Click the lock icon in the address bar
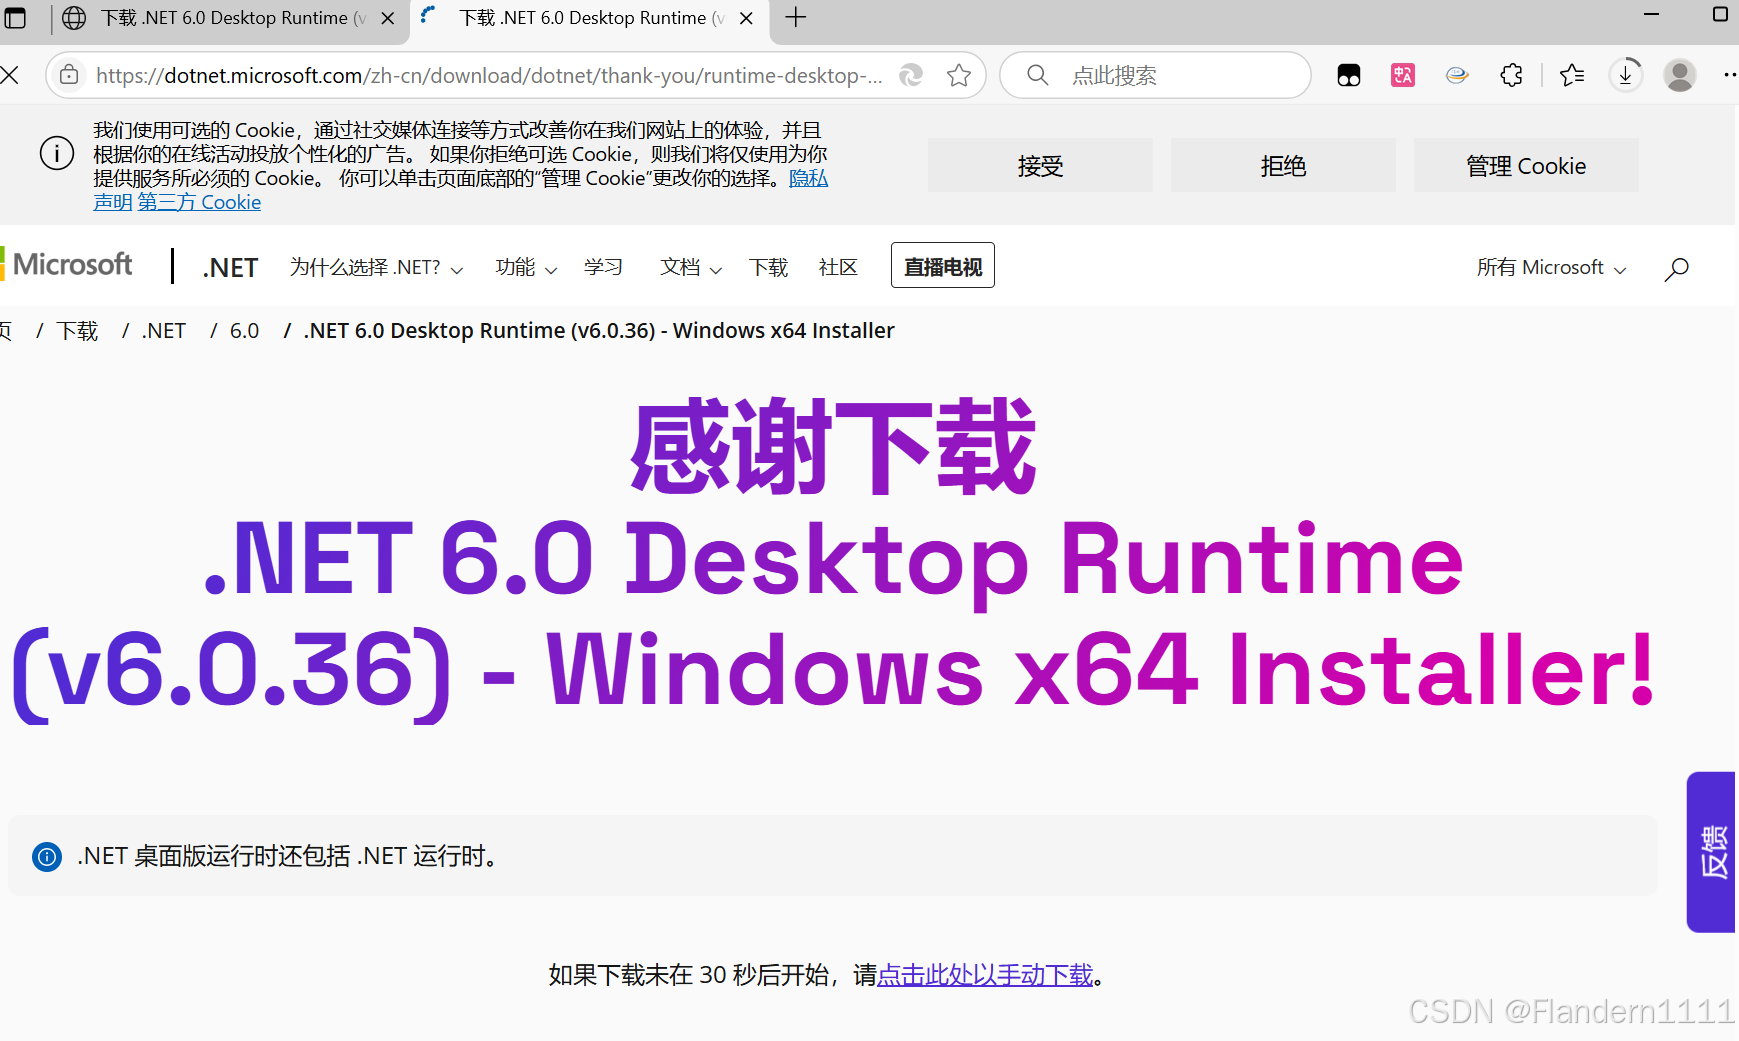Viewport: 1739px width, 1041px height. pos(68,74)
